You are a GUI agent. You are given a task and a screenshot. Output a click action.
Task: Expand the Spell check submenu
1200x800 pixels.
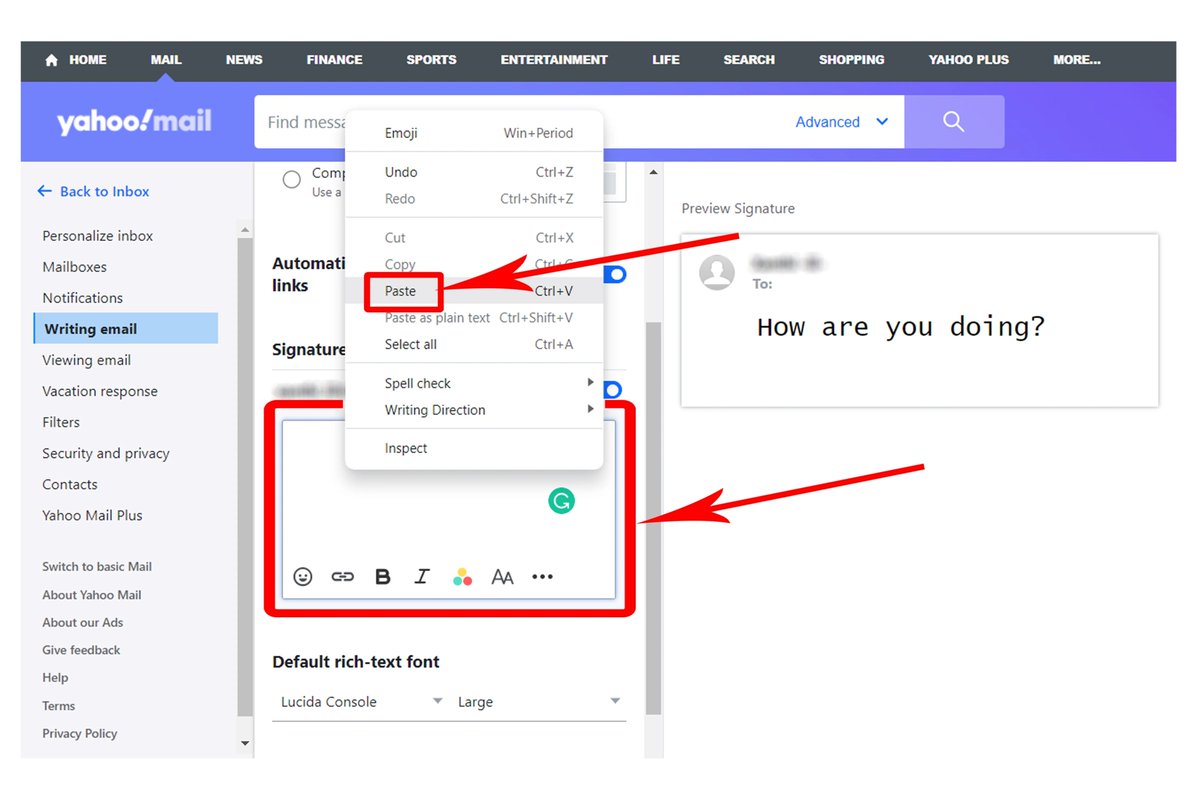click(x=417, y=382)
